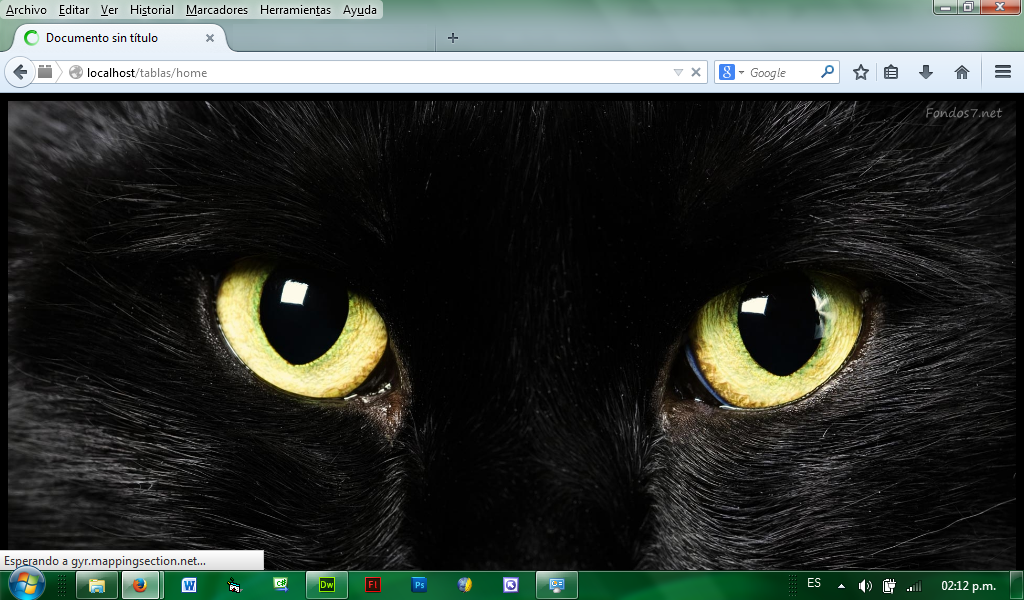Open the Firefox hamburger menu
Image resolution: width=1024 pixels, height=600 pixels.
click(1003, 72)
